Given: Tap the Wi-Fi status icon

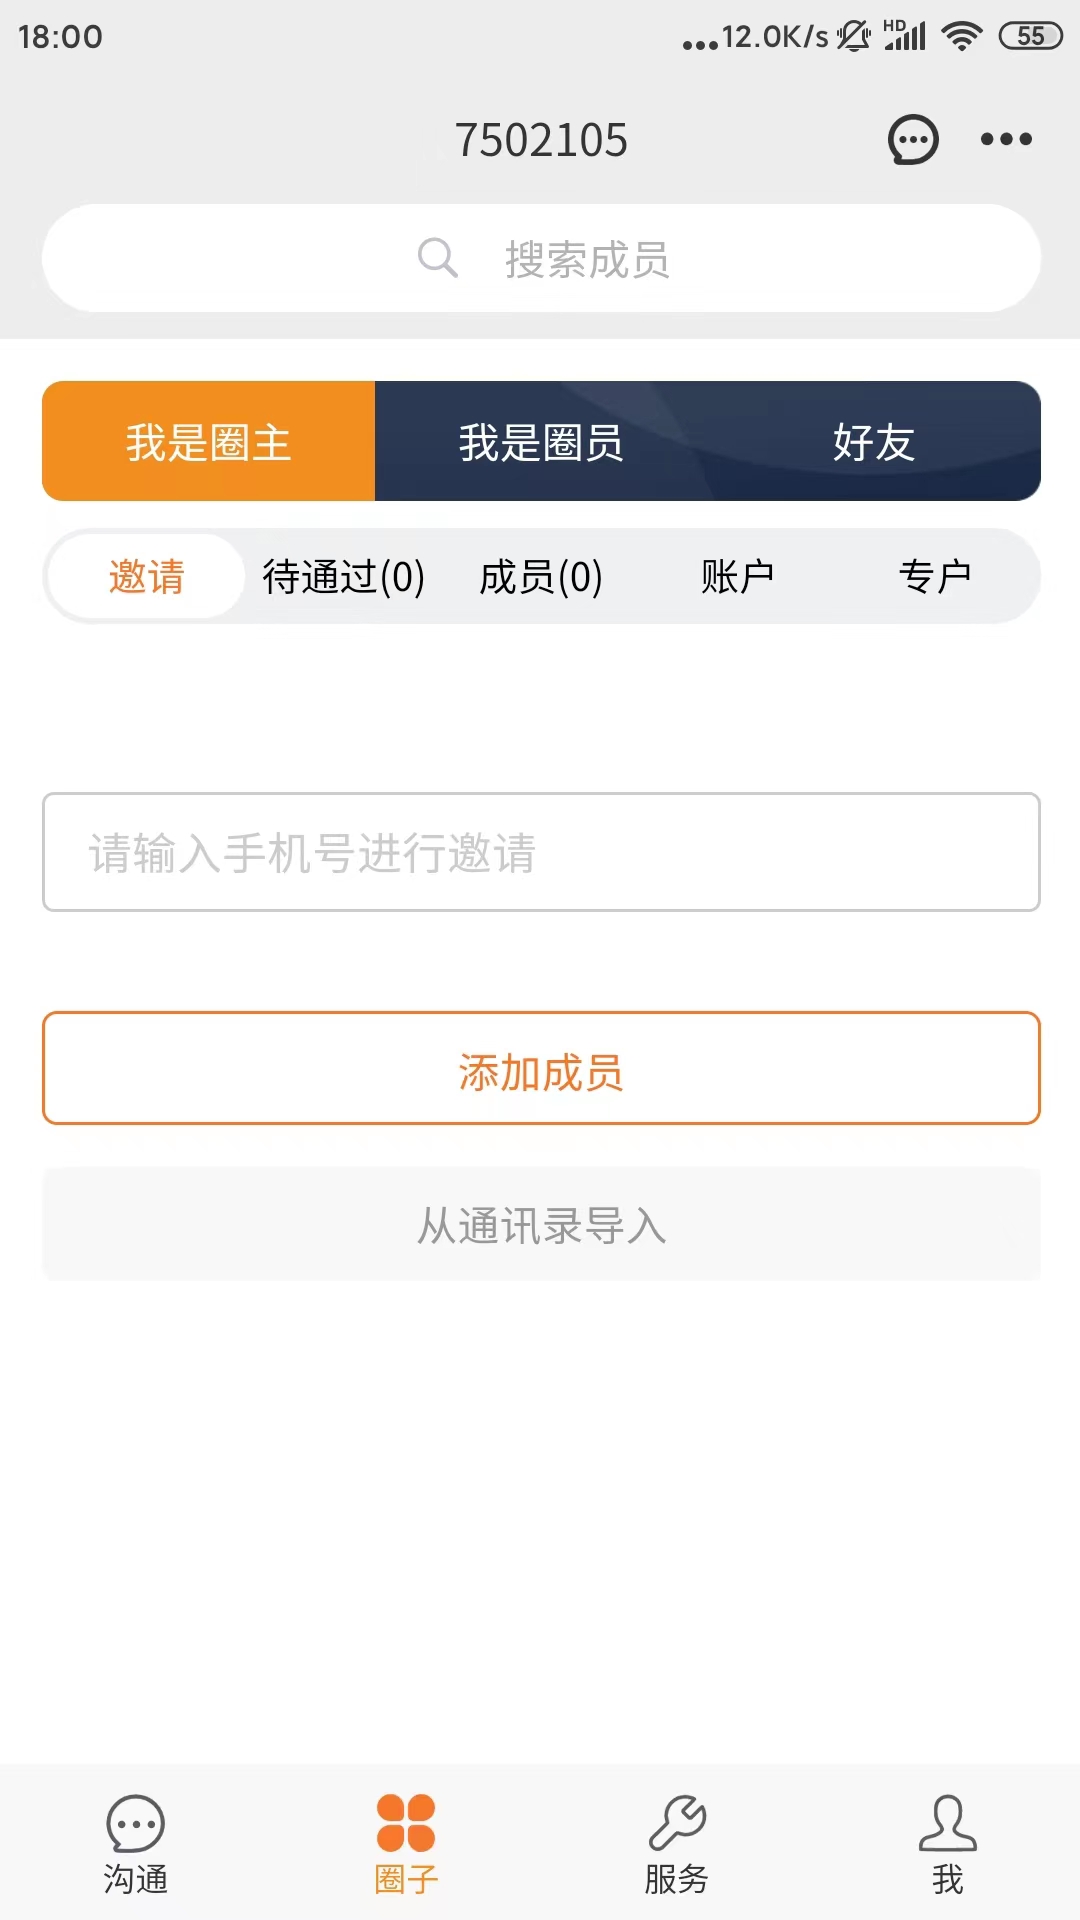Looking at the screenshot, I should (x=962, y=36).
